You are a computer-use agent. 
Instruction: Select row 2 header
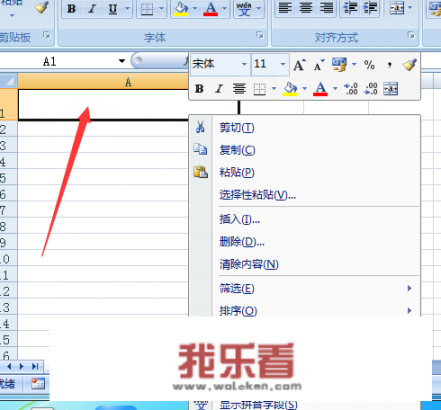tap(9, 129)
